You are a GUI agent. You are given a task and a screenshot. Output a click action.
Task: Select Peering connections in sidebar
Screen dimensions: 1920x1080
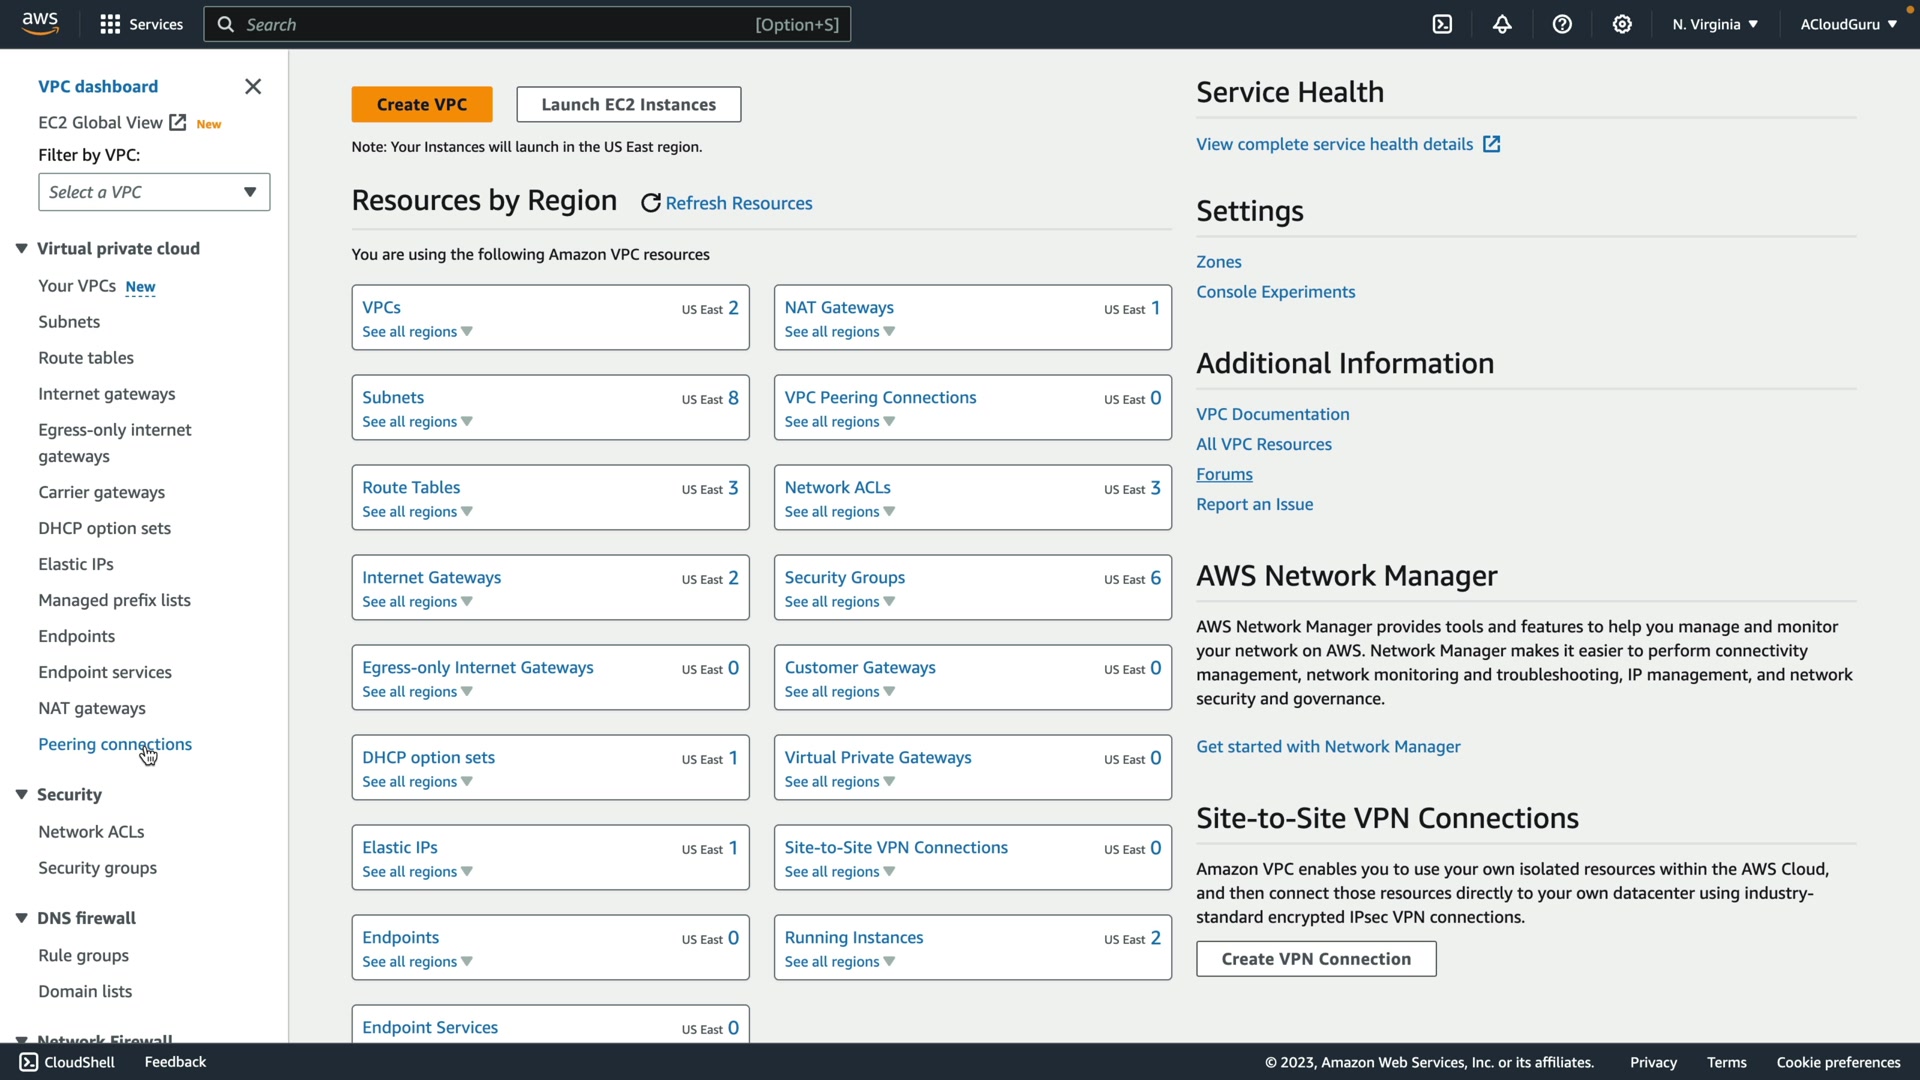coord(115,744)
